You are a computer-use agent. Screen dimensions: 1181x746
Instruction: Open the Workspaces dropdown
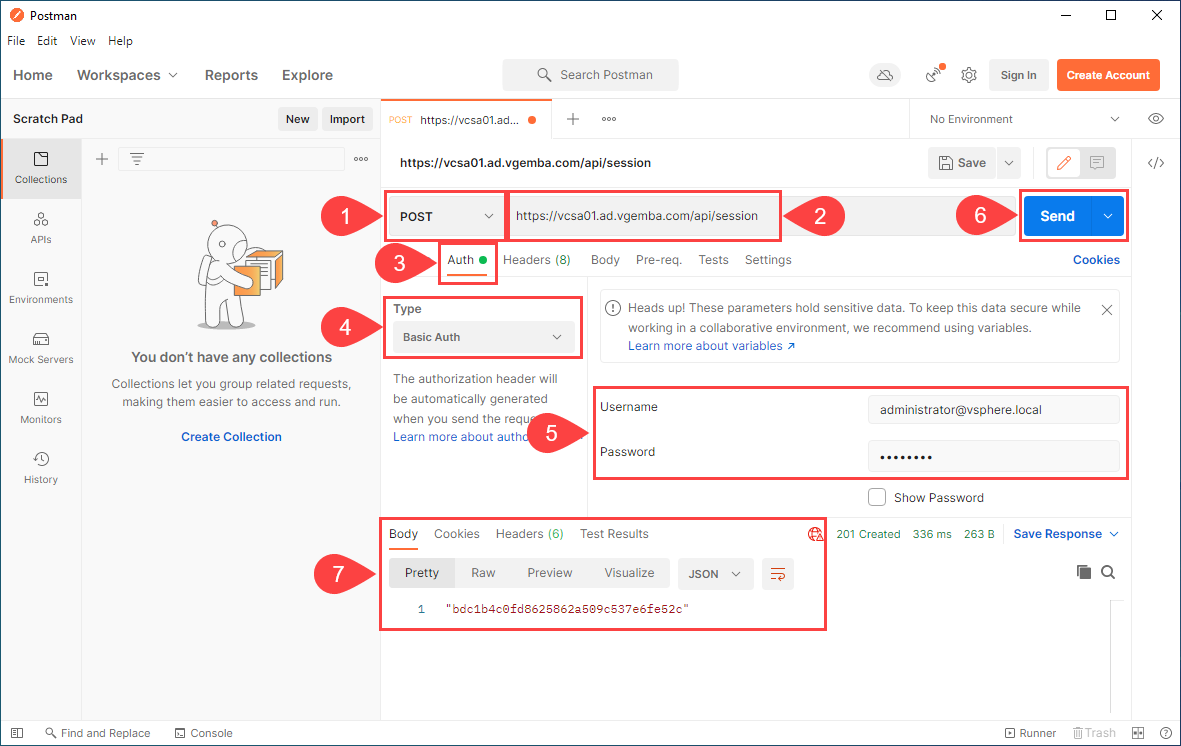tap(127, 75)
